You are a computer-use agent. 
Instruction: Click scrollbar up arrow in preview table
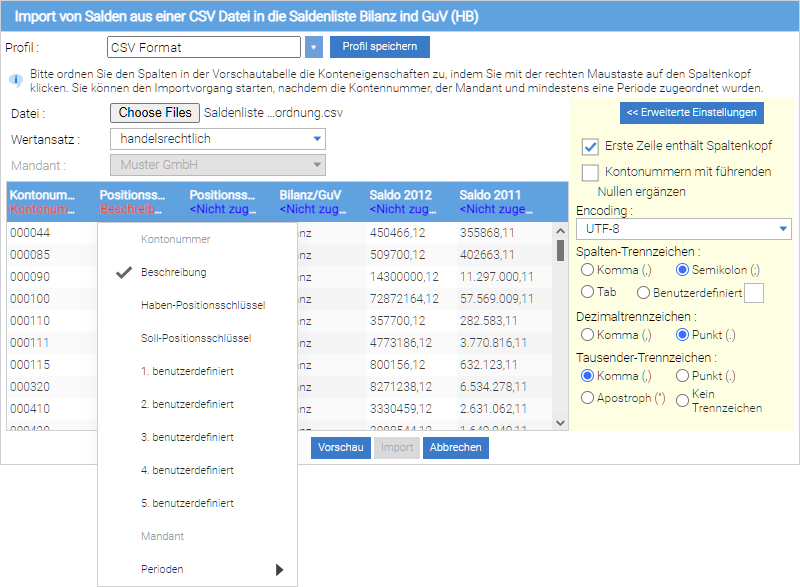tap(560, 230)
